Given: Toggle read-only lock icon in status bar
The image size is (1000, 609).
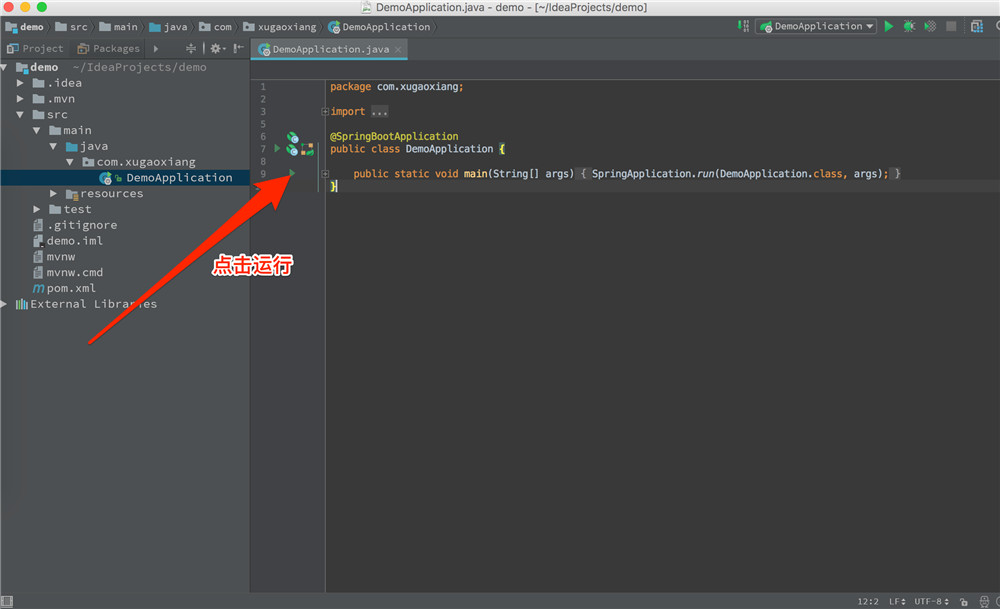Looking at the screenshot, I should click(964, 601).
